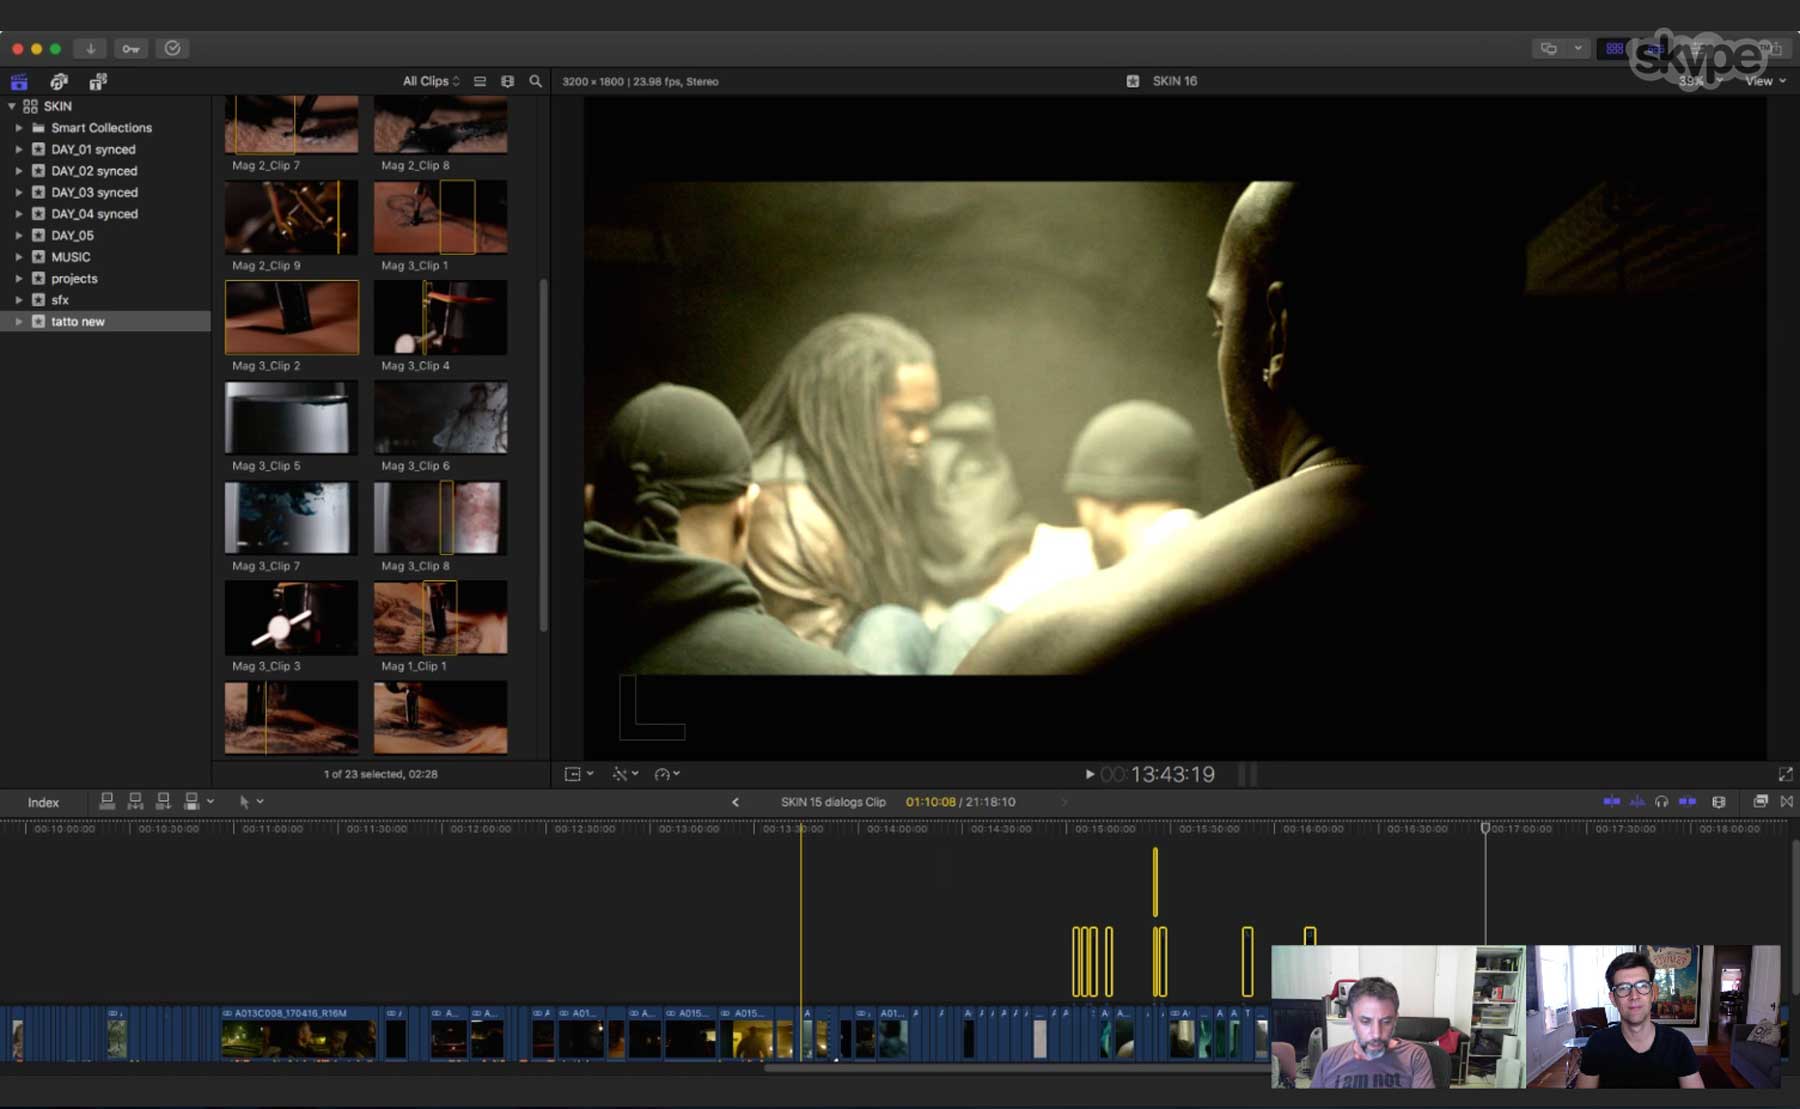The width and height of the screenshot is (1800, 1109).
Task: Toggle timeline snapping icon
Action: pyautogui.click(x=1687, y=801)
